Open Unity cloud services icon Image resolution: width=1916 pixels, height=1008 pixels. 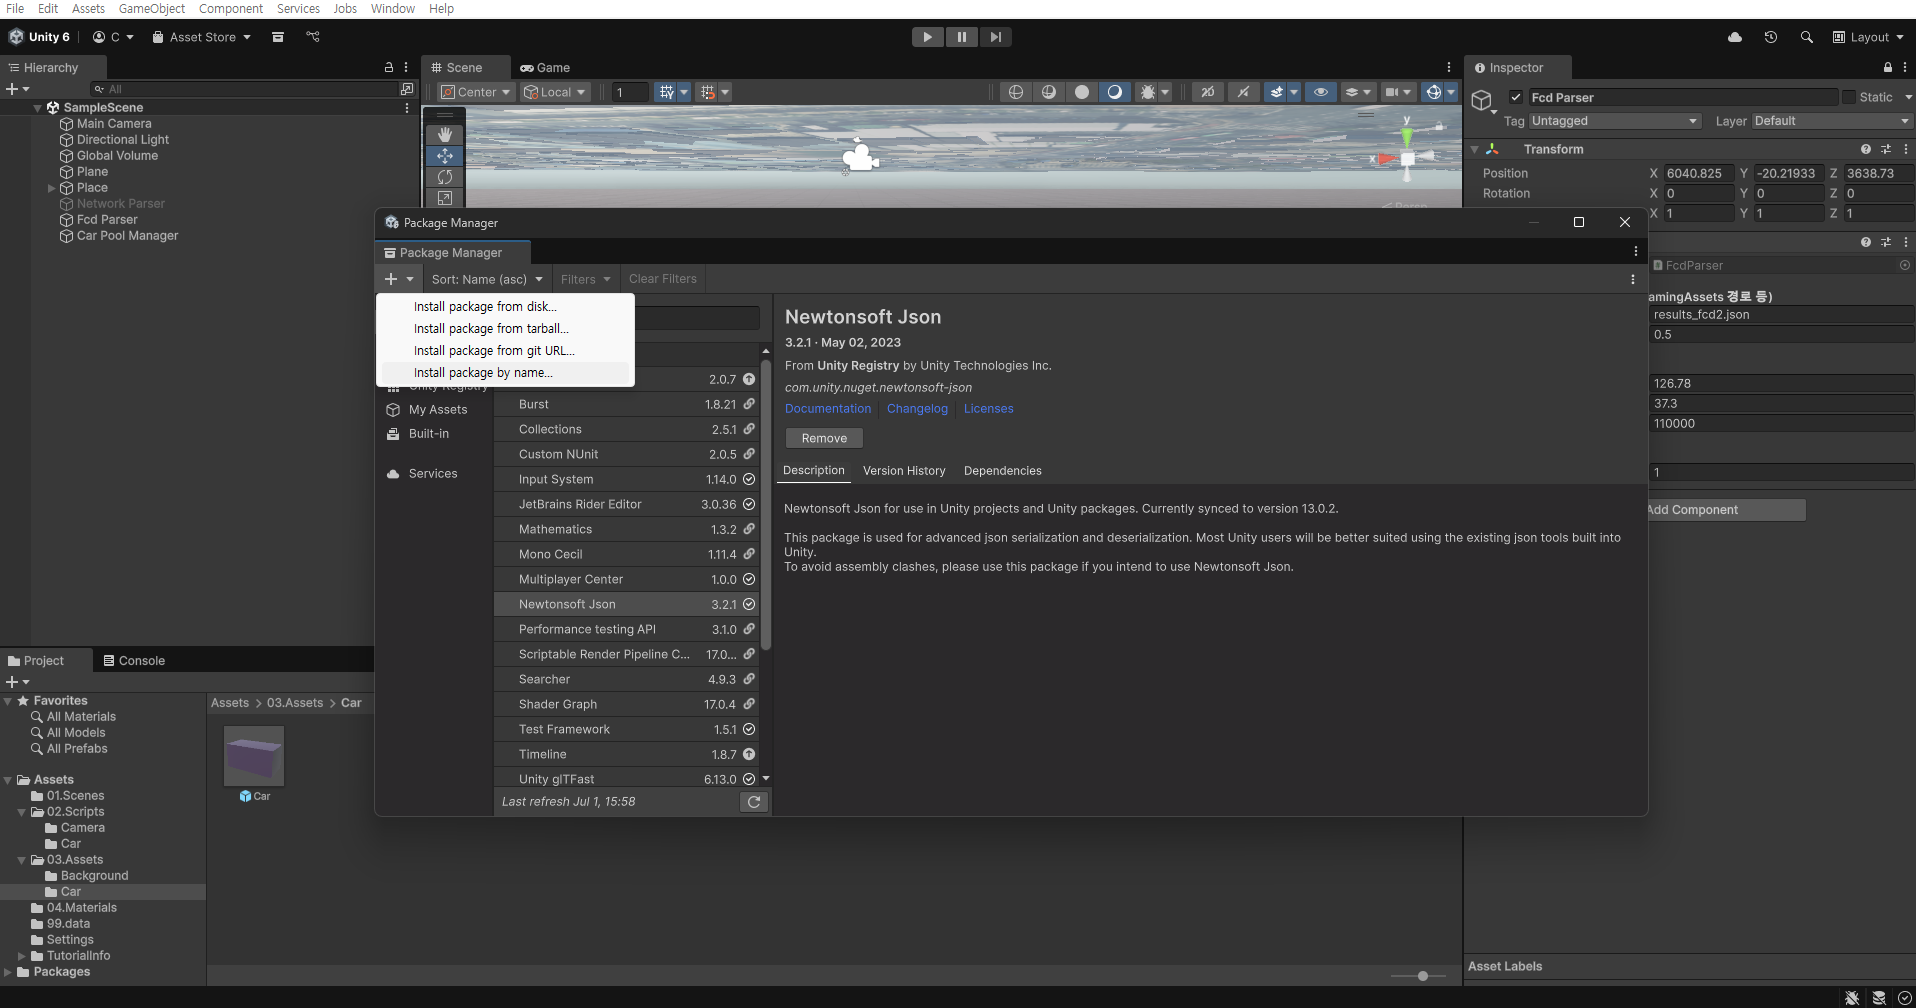tap(1735, 37)
